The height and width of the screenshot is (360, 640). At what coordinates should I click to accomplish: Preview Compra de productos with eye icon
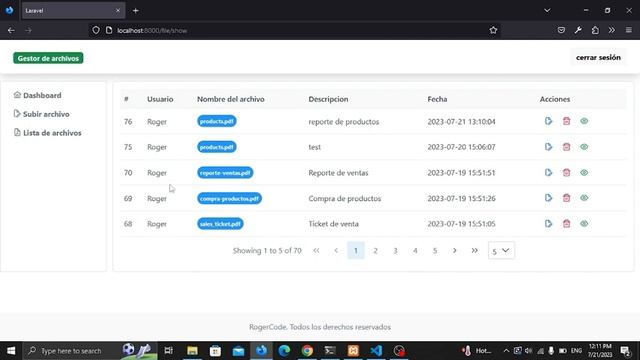click(x=584, y=198)
